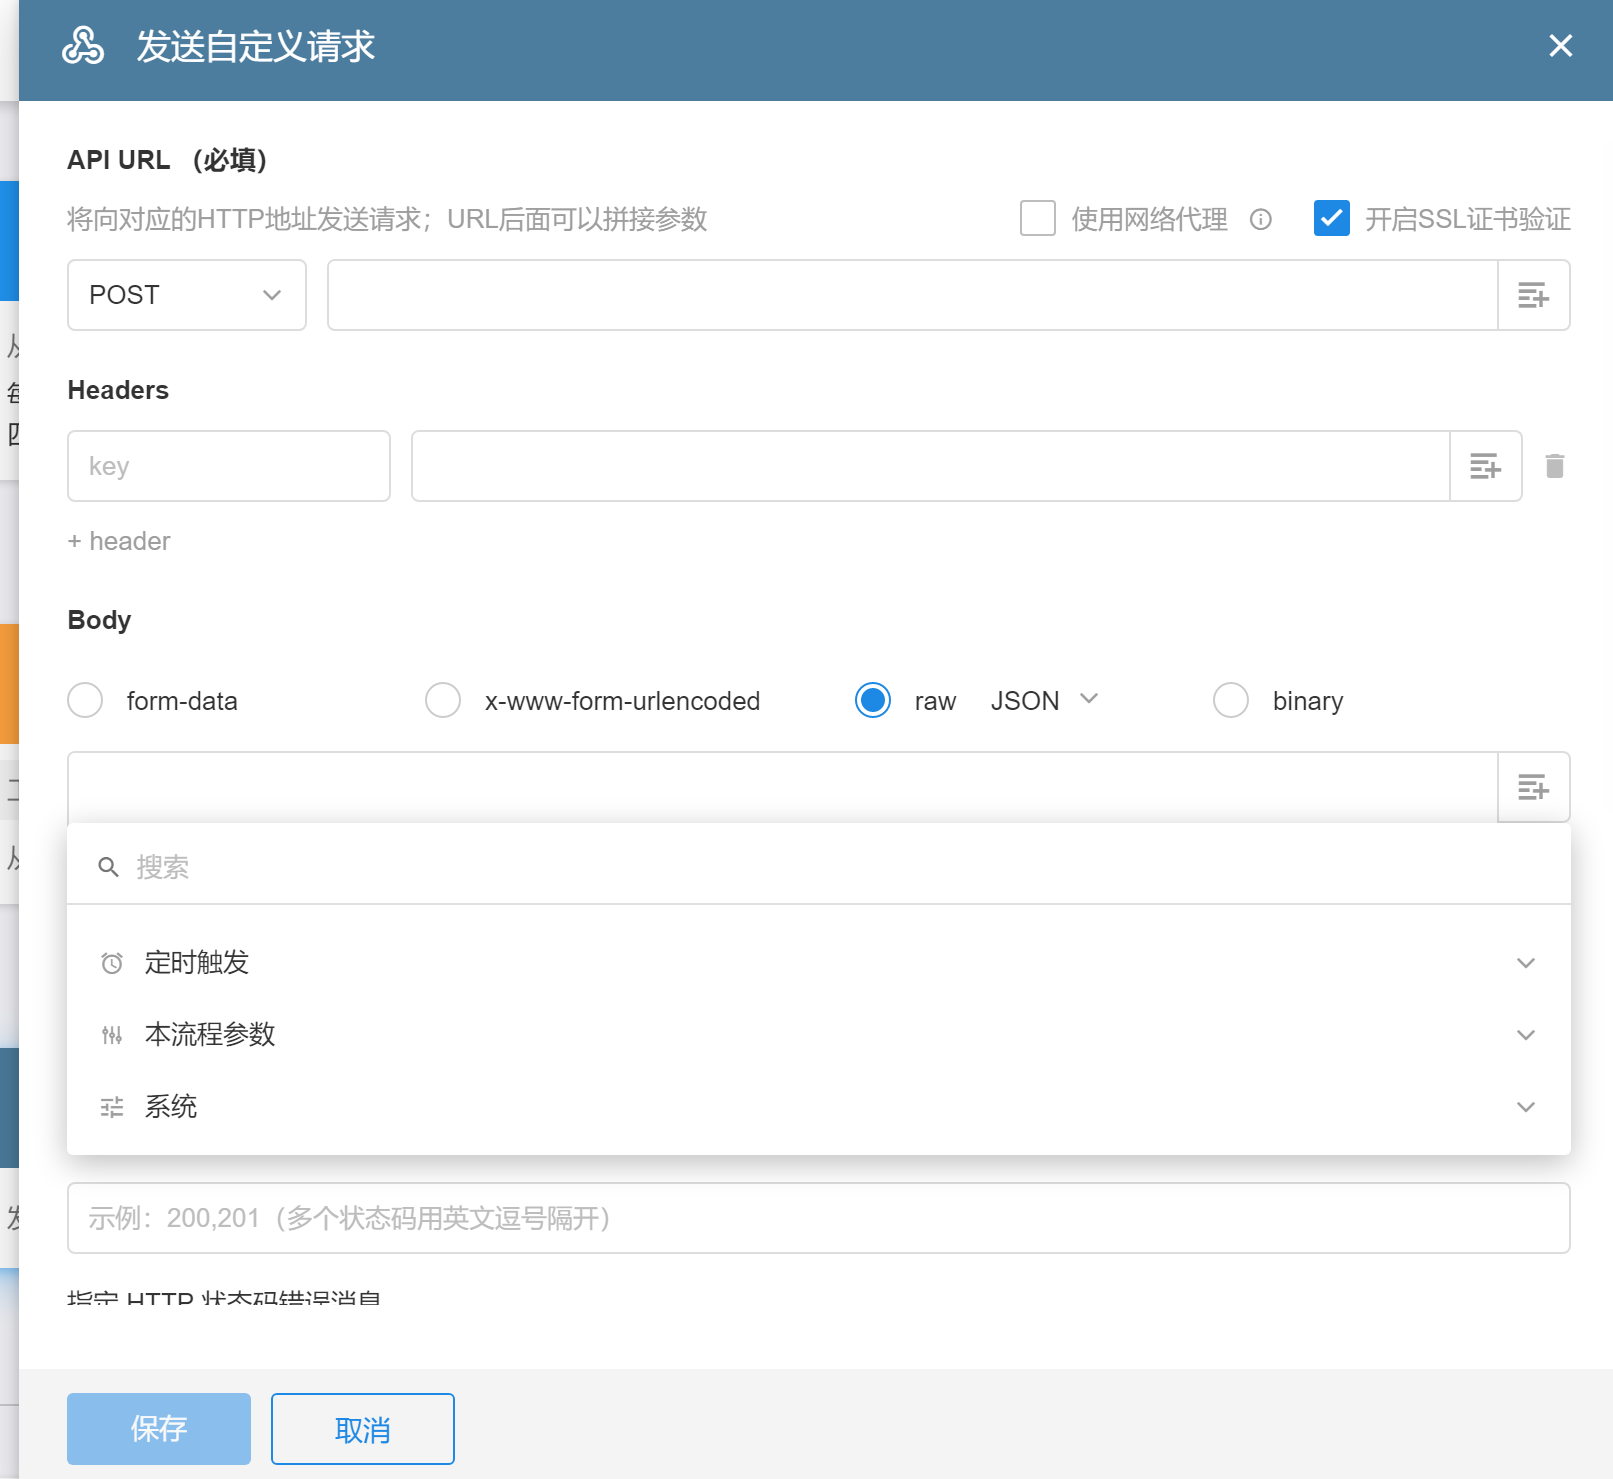Uncheck 开启SSL证书验证 checkbox
Viewport: 1613px width, 1479px height.
[x=1331, y=218]
